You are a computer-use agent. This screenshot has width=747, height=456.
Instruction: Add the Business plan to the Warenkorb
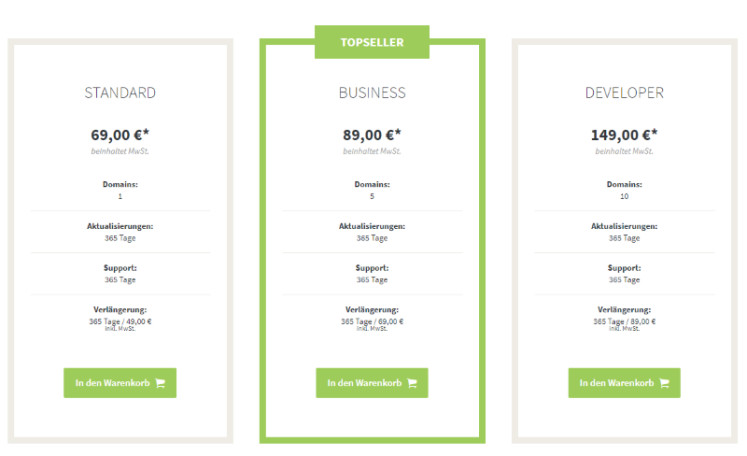tap(372, 383)
